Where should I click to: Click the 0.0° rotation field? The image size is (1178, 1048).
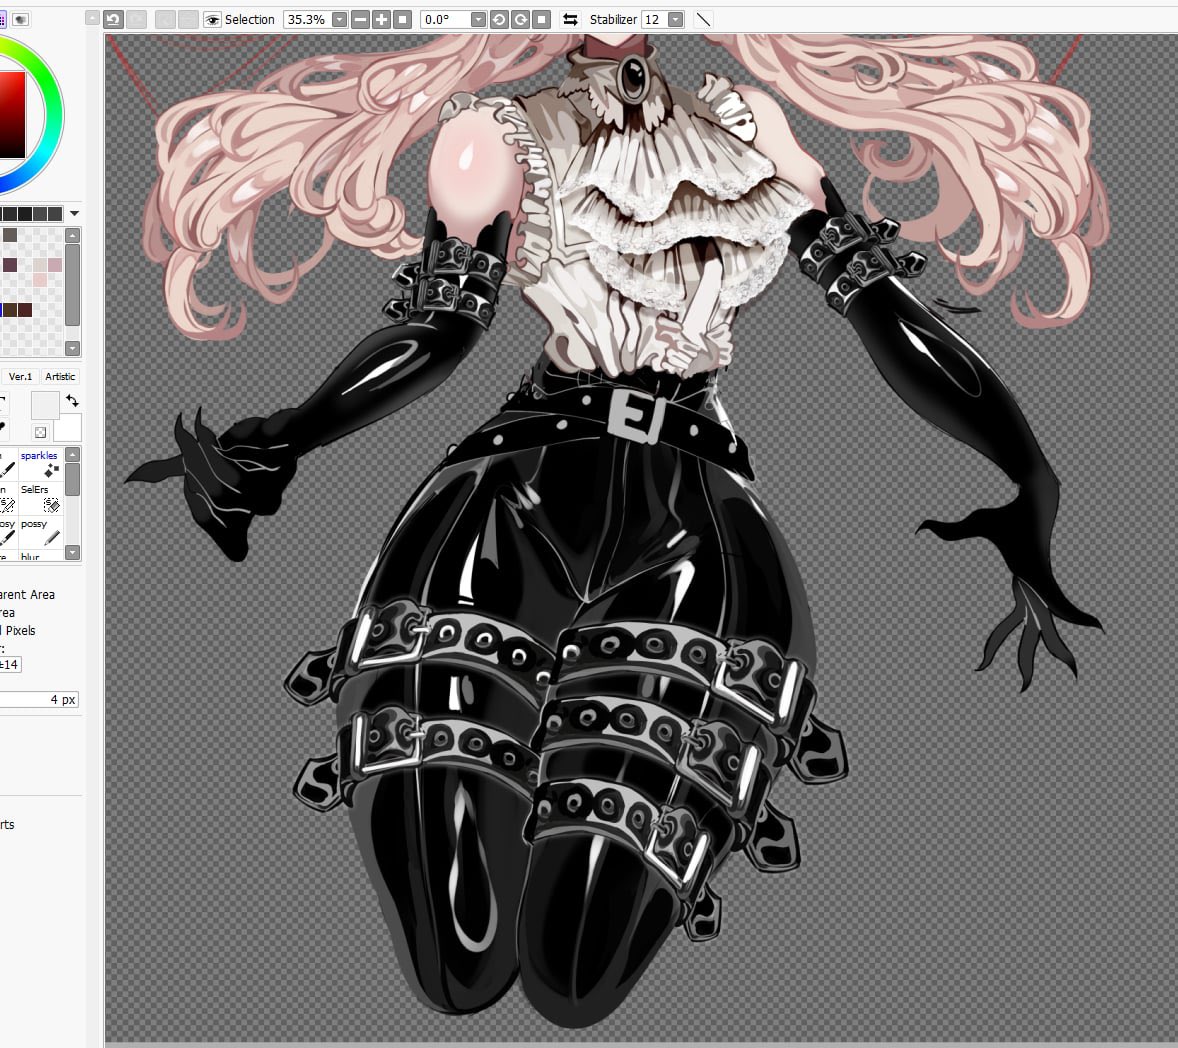[x=446, y=20]
